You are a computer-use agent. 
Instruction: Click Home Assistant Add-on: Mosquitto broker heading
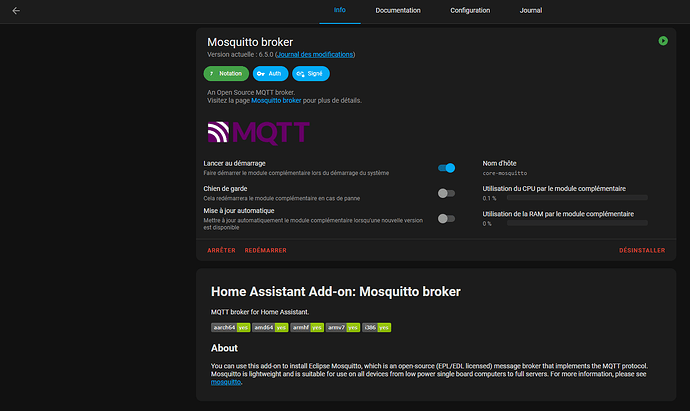click(336, 292)
